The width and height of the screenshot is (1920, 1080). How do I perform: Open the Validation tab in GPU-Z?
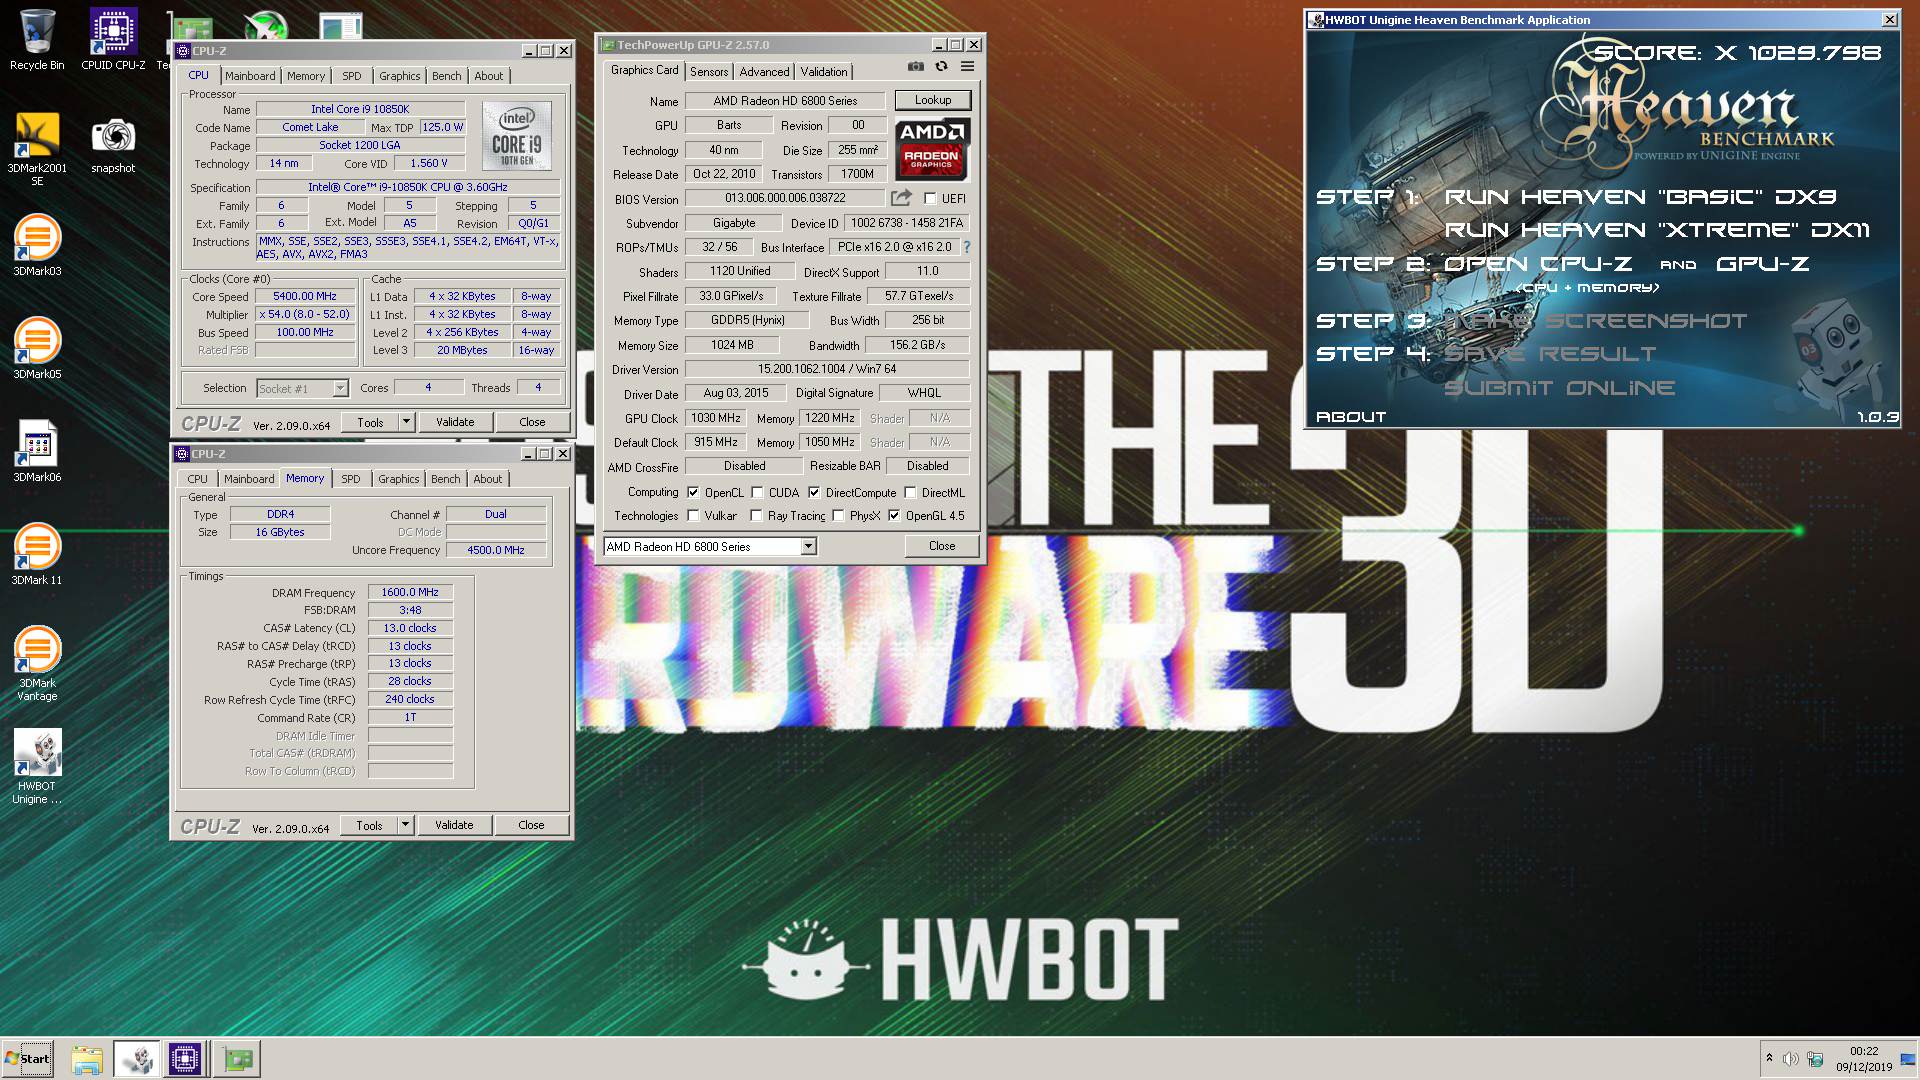pyautogui.click(x=824, y=72)
